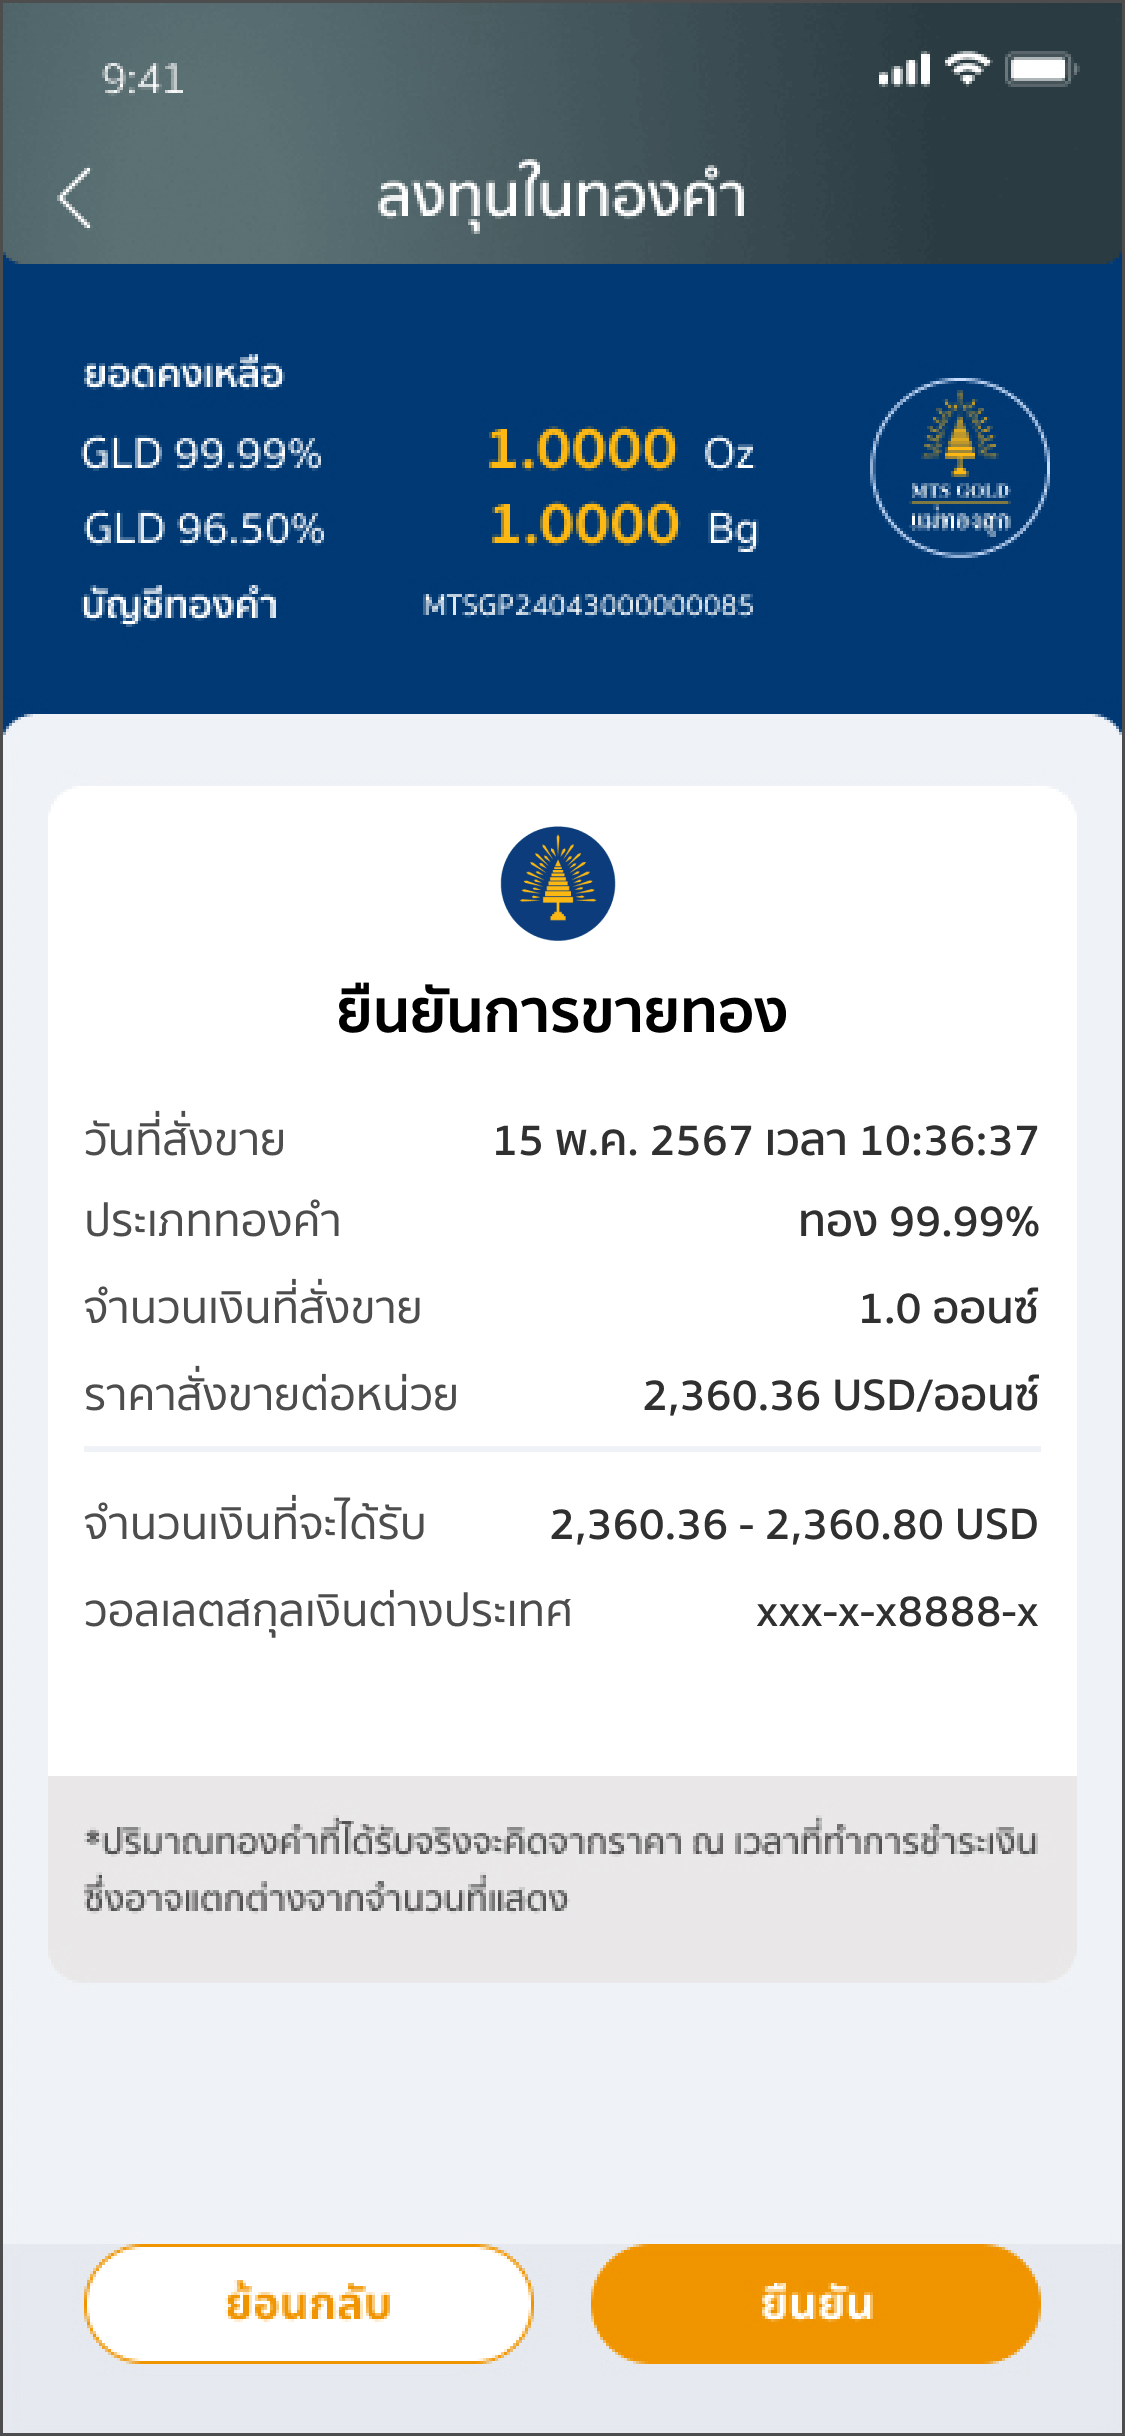Tap the 9:41 clock in status bar

point(143,79)
